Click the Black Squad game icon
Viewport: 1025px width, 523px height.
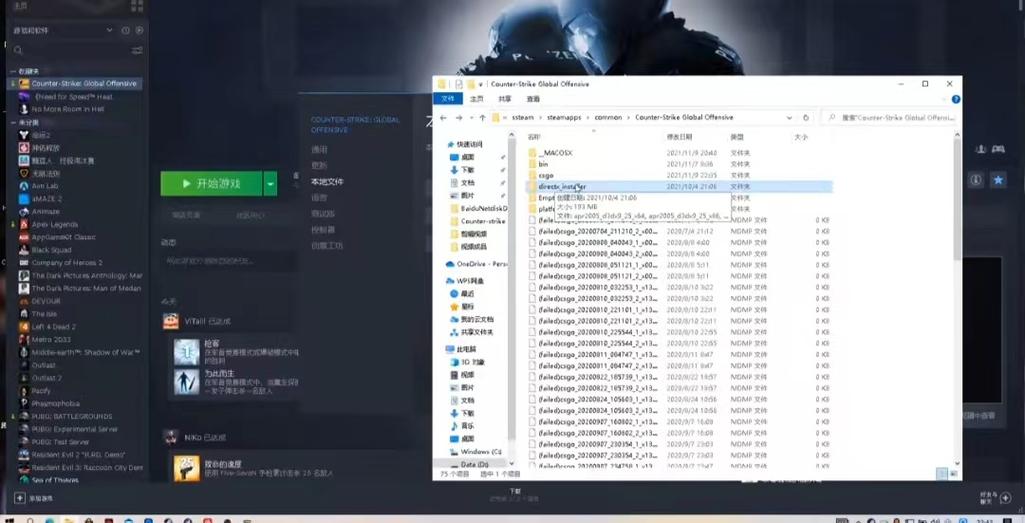(24, 250)
